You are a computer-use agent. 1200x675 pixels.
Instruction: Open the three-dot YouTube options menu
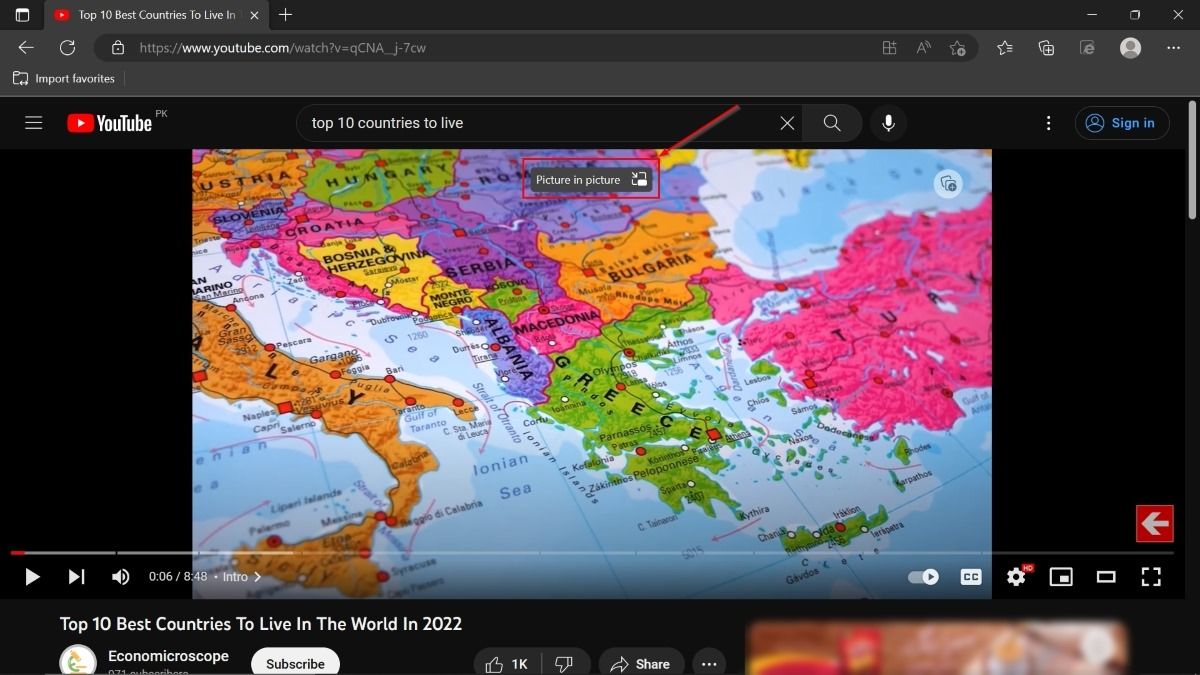1048,122
